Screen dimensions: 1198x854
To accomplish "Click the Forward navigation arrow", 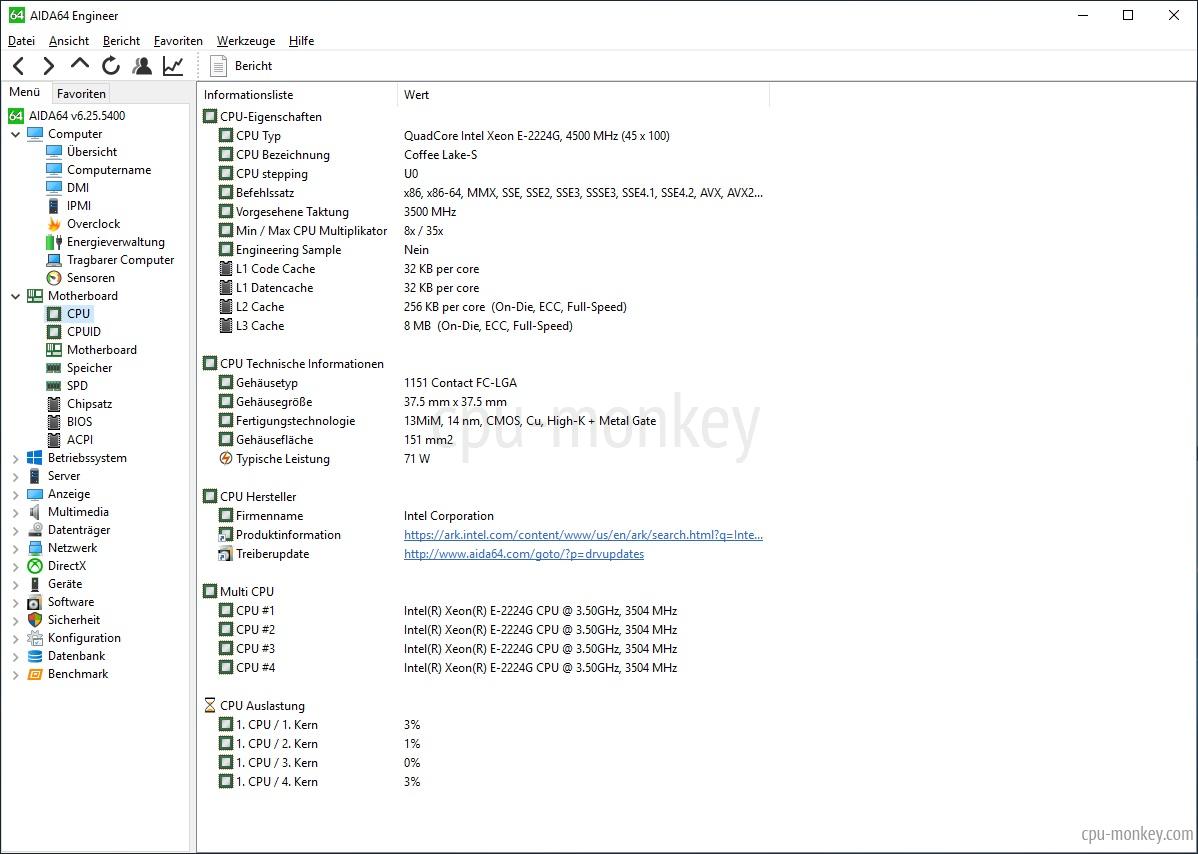I will pos(49,66).
